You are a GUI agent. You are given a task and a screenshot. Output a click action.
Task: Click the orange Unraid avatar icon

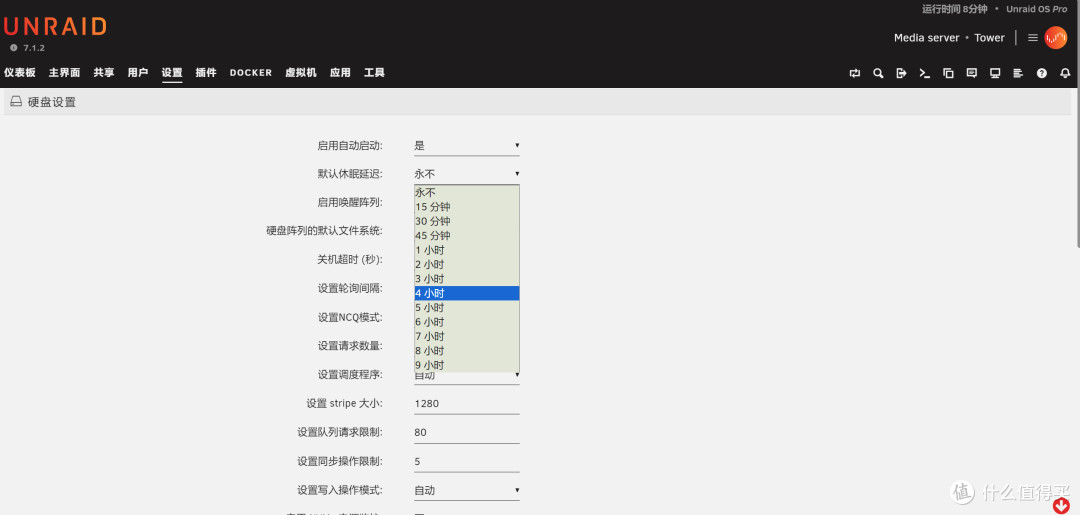1055,38
